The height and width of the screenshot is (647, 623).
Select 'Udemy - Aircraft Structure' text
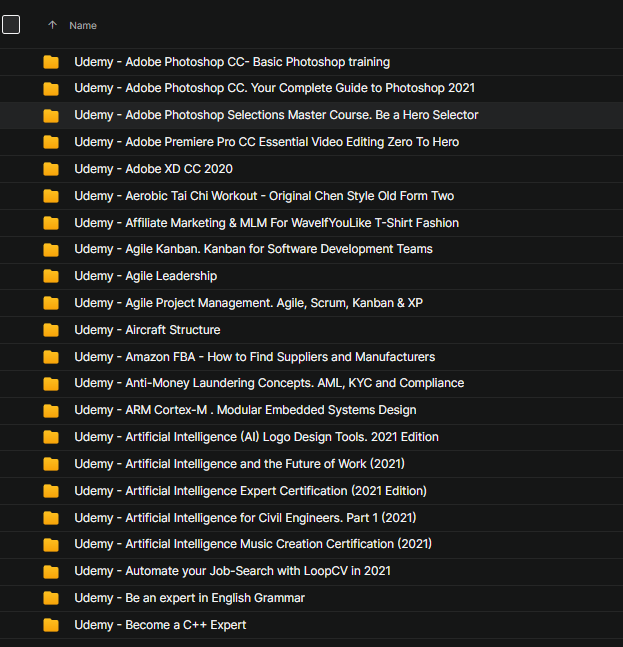pos(147,330)
